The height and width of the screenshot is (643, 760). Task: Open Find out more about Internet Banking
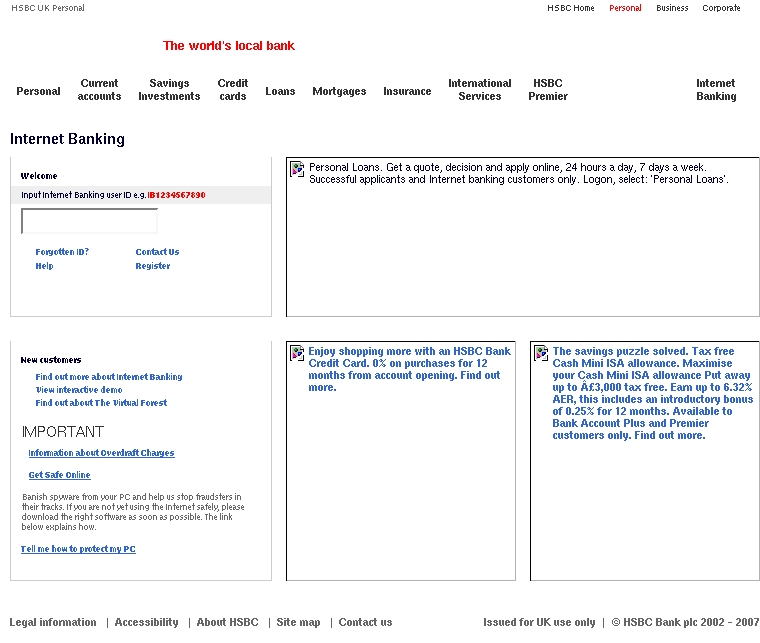109,377
